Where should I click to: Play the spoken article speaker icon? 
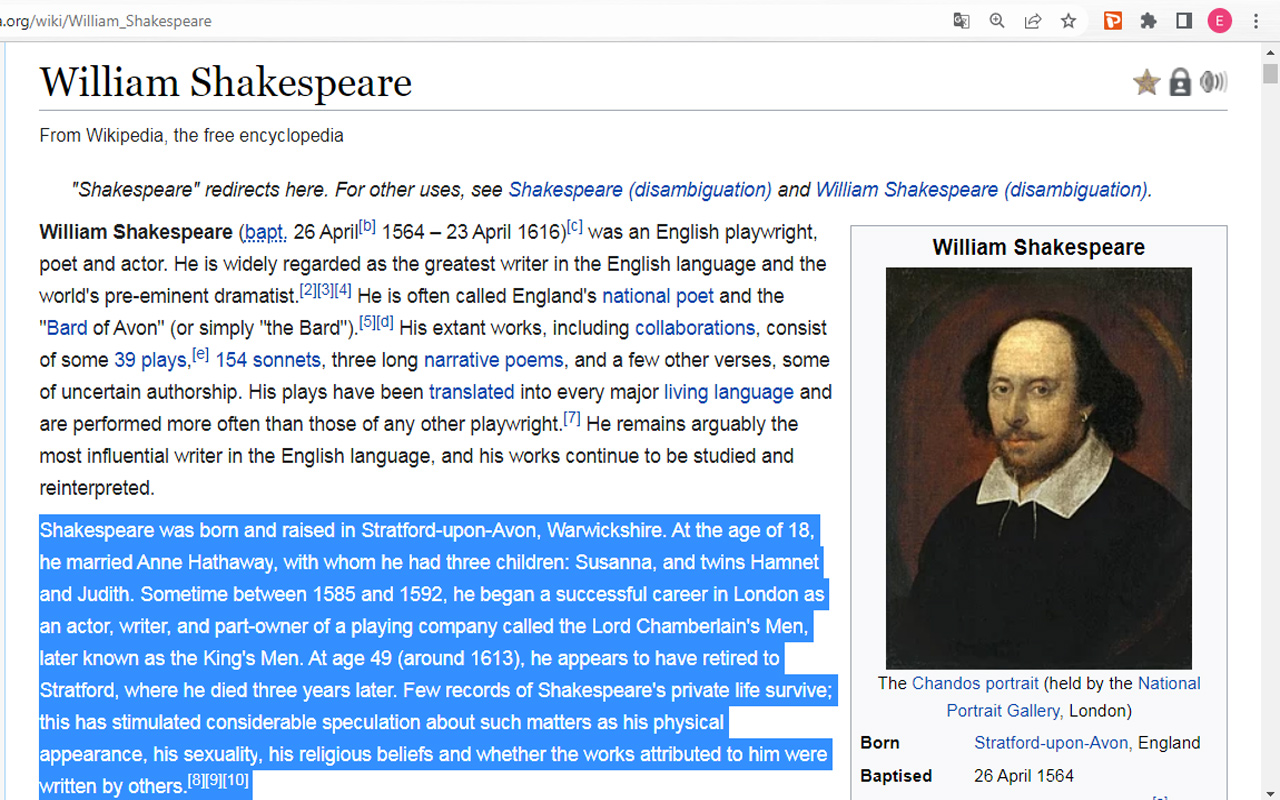click(x=1214, y=82)
